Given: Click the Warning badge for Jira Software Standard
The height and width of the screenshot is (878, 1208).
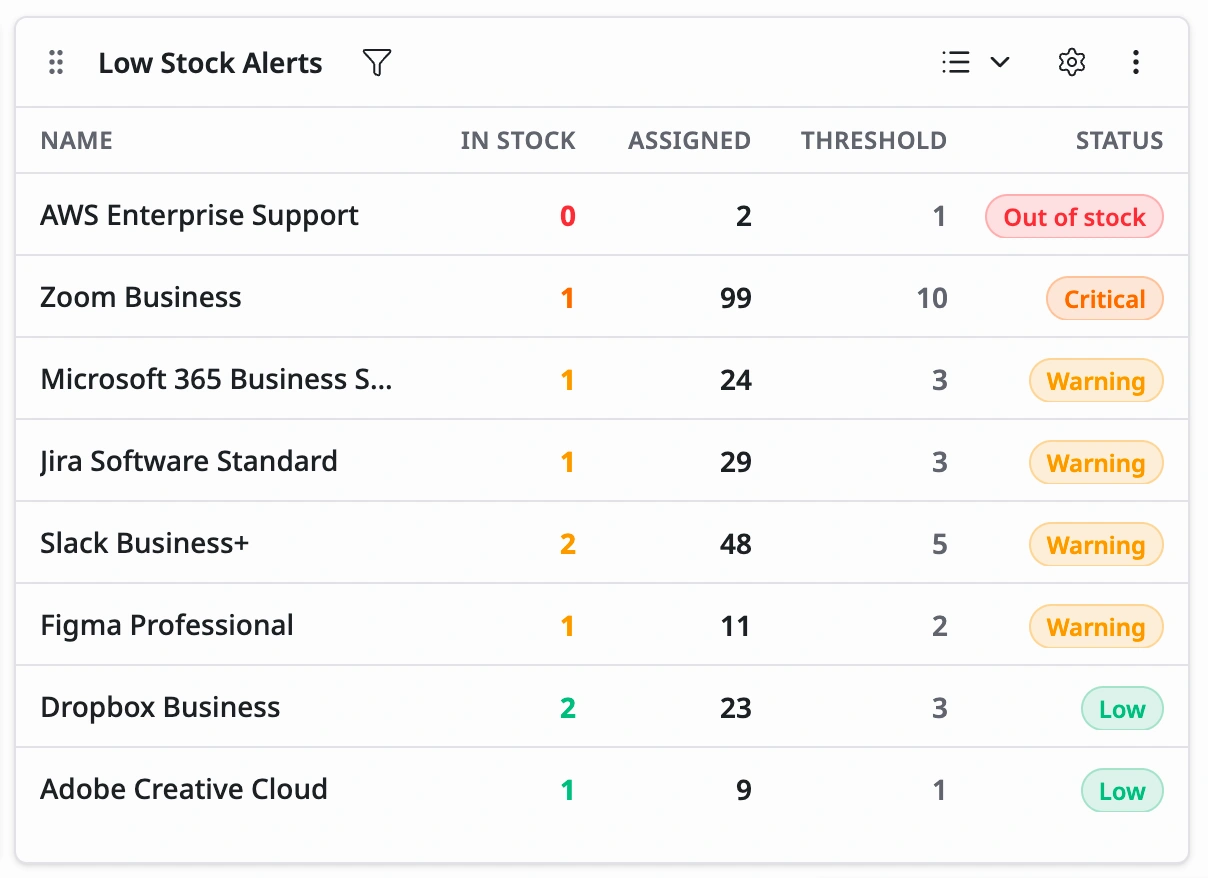Looking at the screenshot, I should coord(1096,463).
